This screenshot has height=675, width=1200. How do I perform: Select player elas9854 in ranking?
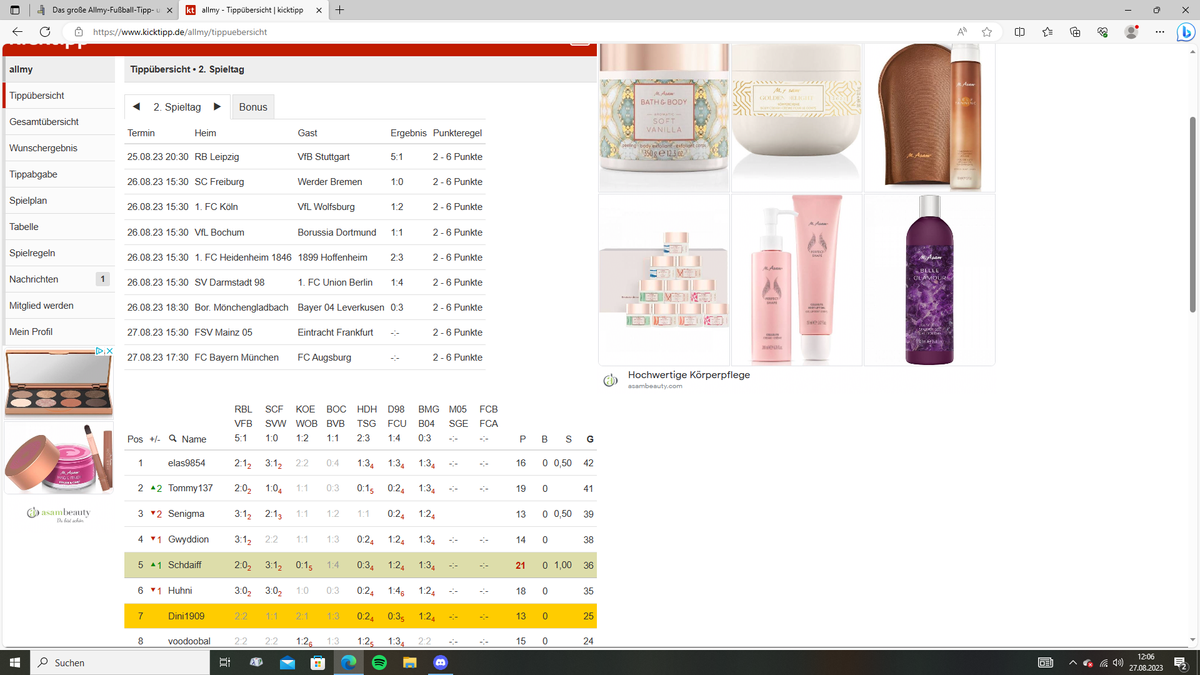pos(186,463)
